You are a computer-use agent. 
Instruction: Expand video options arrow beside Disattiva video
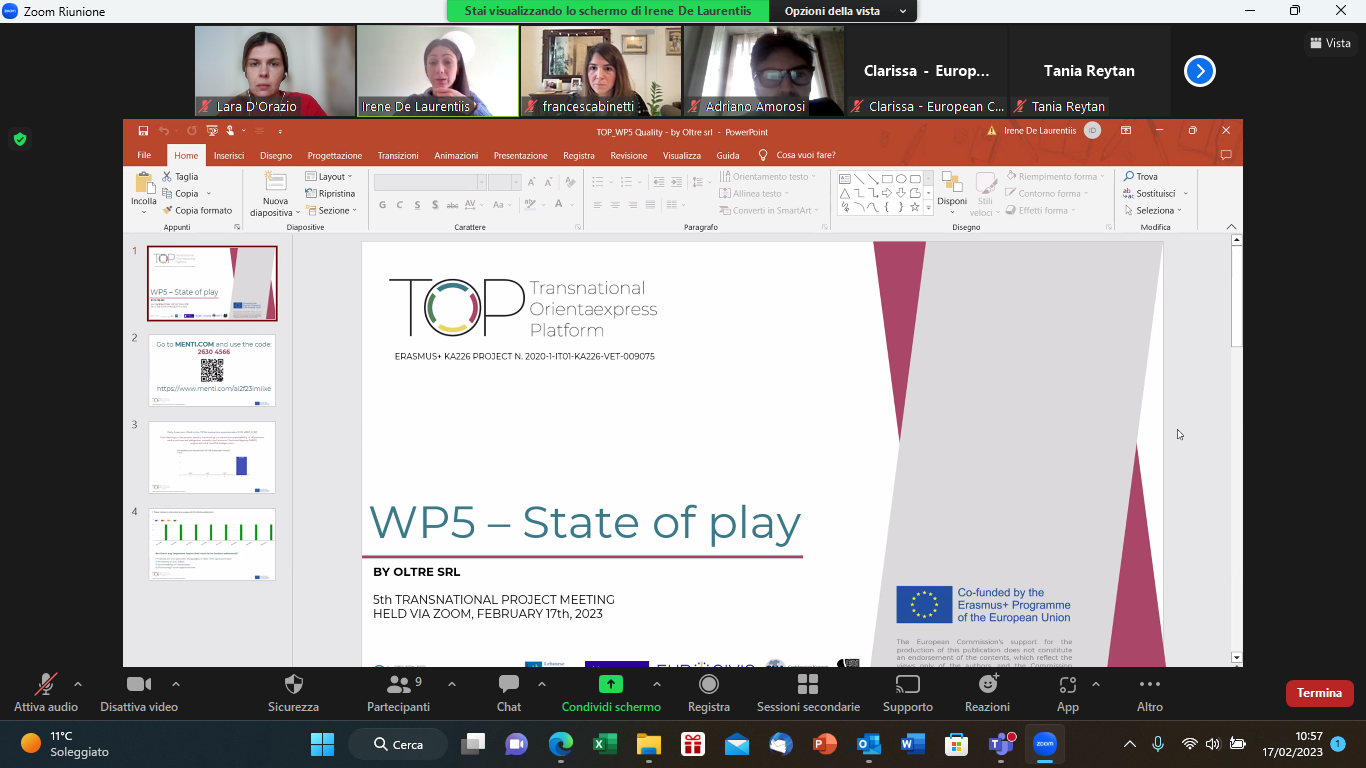(176, 685)
